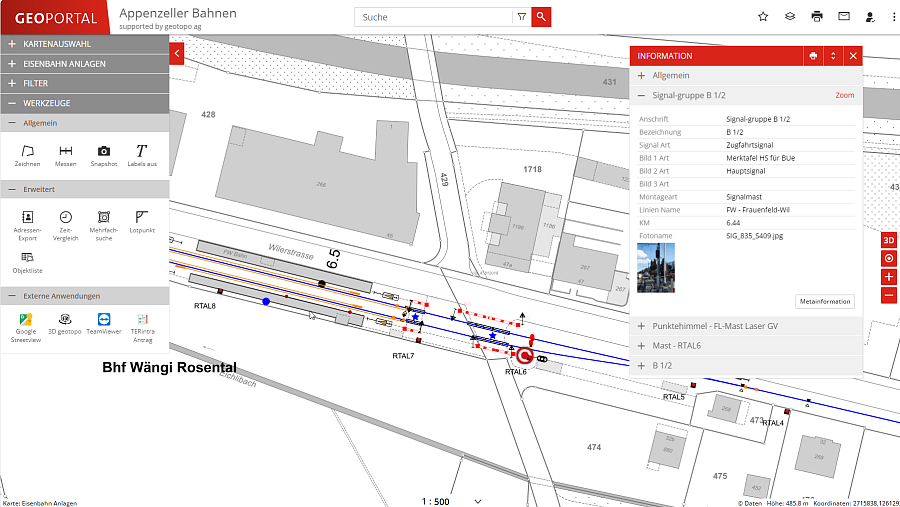This screenshot has height=507, width=900.
Task: Center map on current location
Action: [889, 258]
